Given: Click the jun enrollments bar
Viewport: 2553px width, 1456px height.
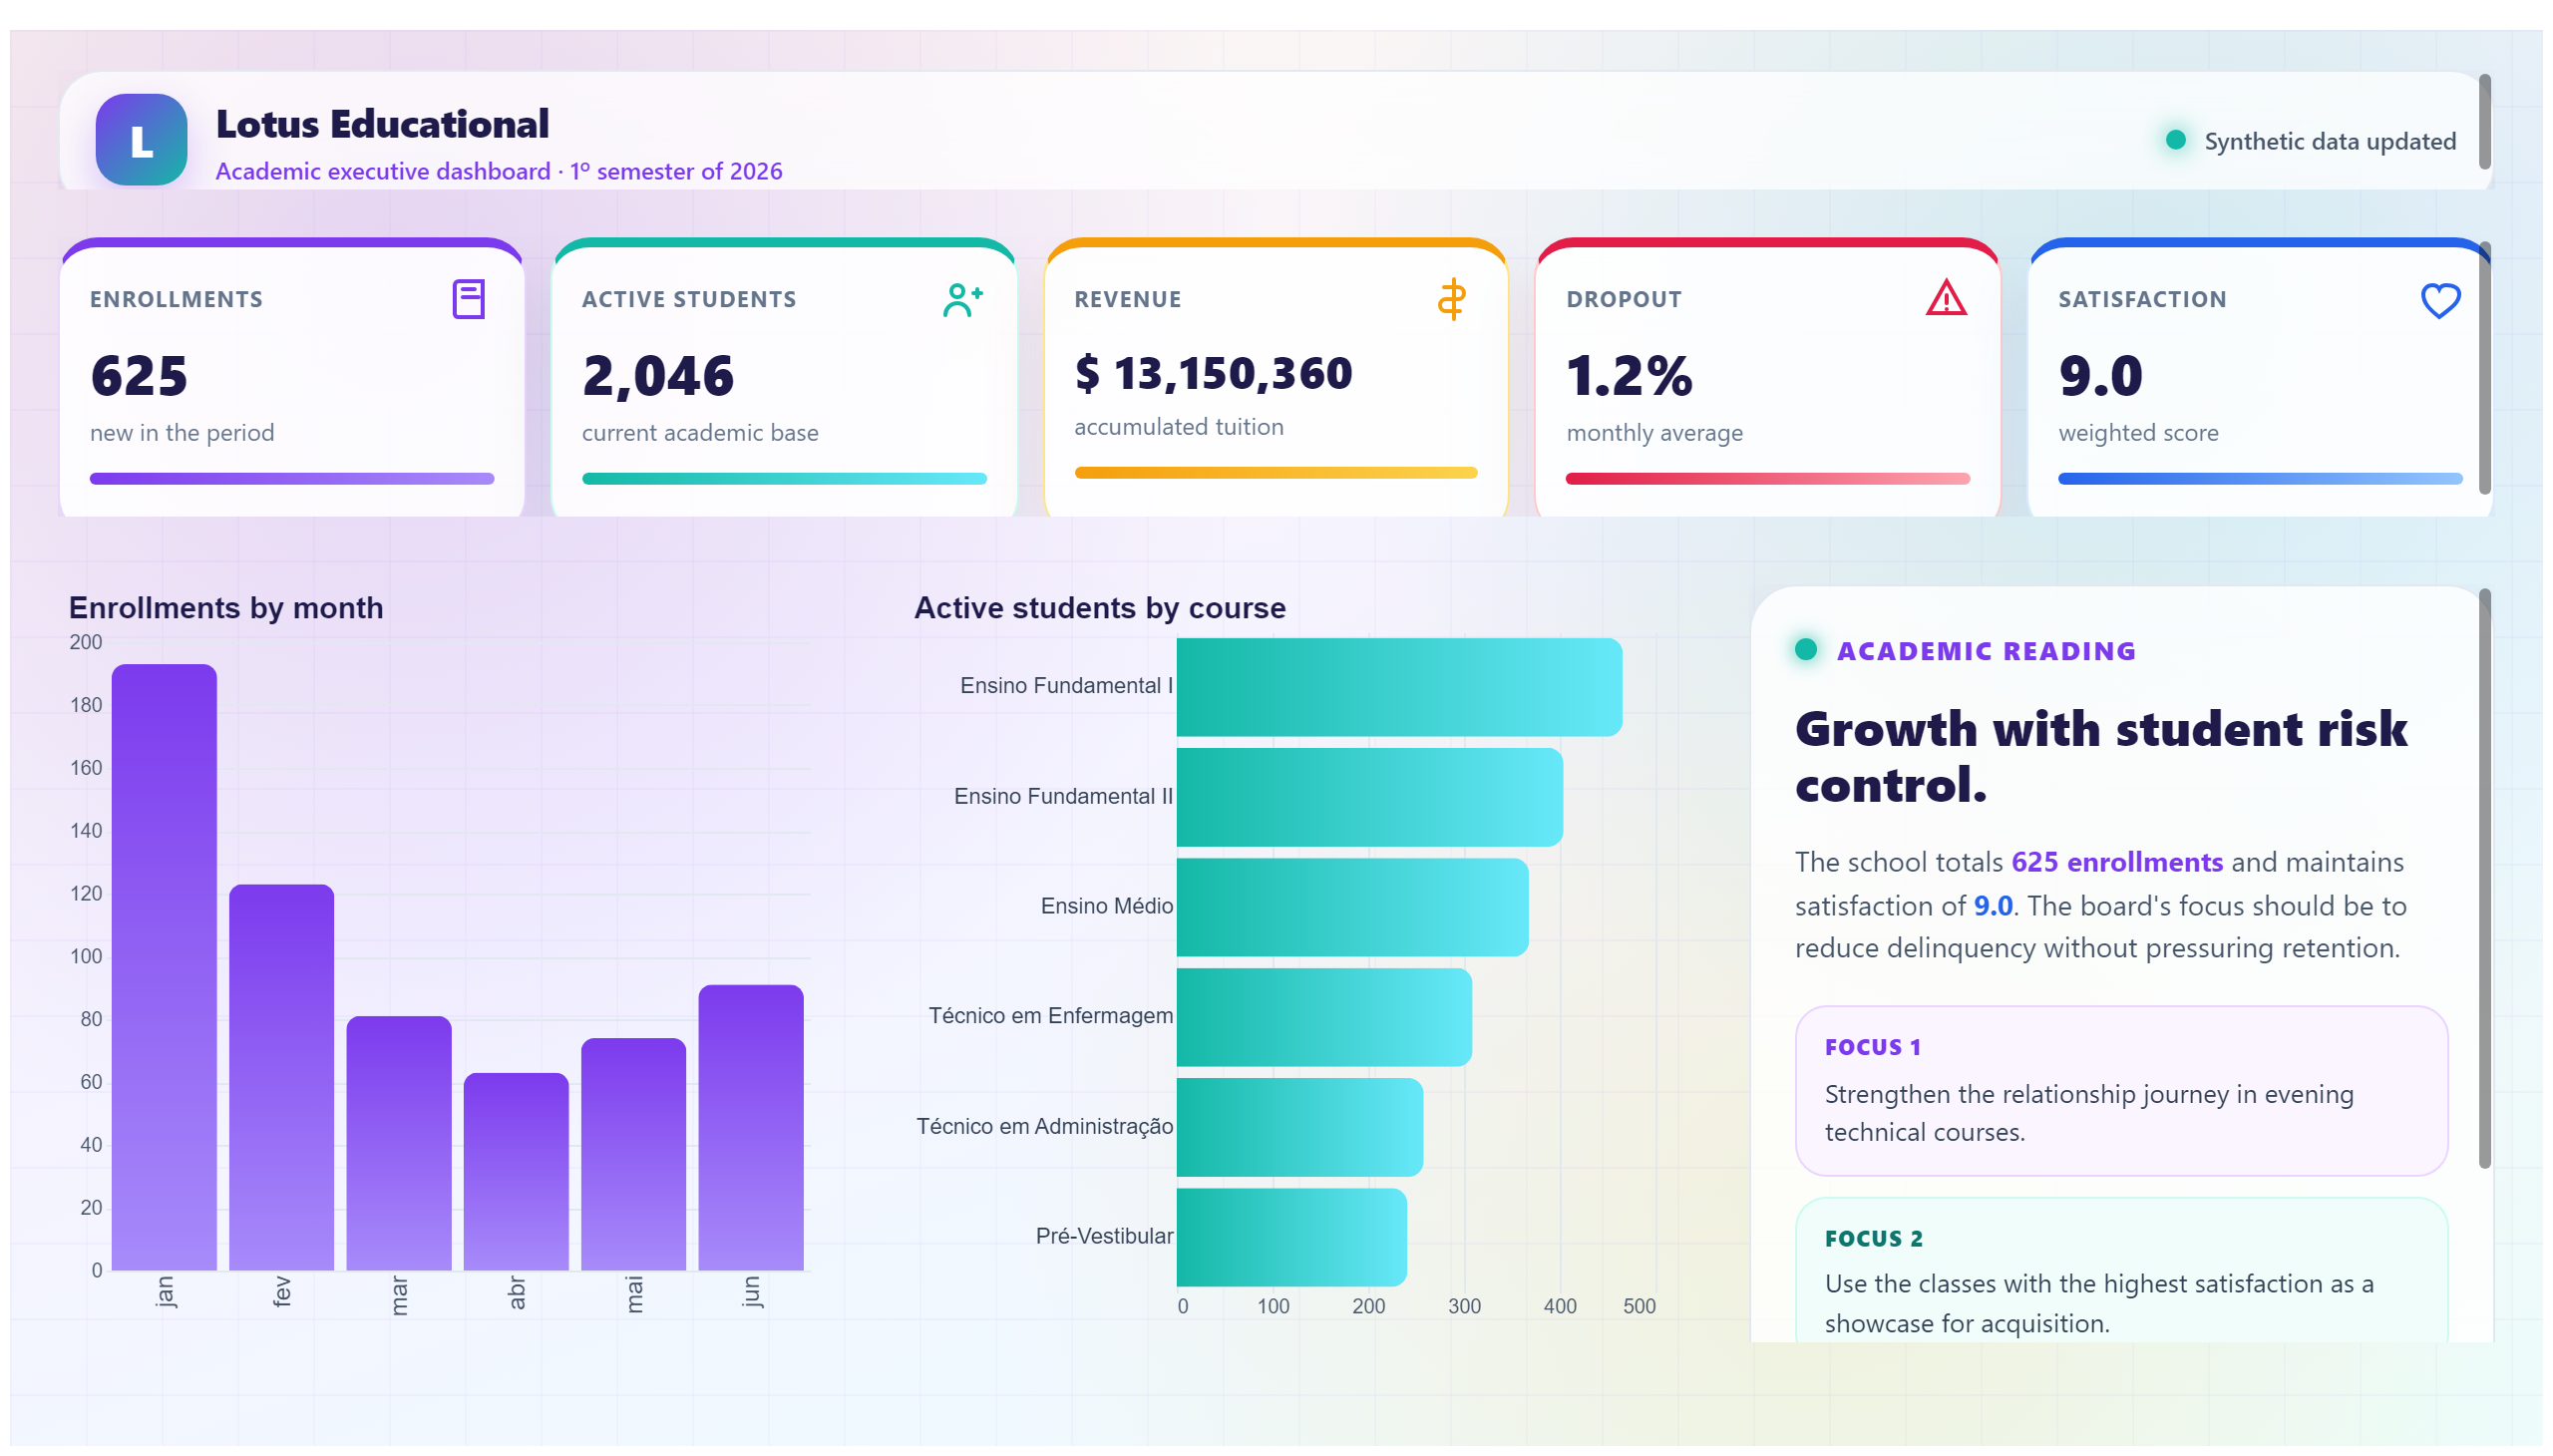Looking at the screenshot, I should [751, 1127].
